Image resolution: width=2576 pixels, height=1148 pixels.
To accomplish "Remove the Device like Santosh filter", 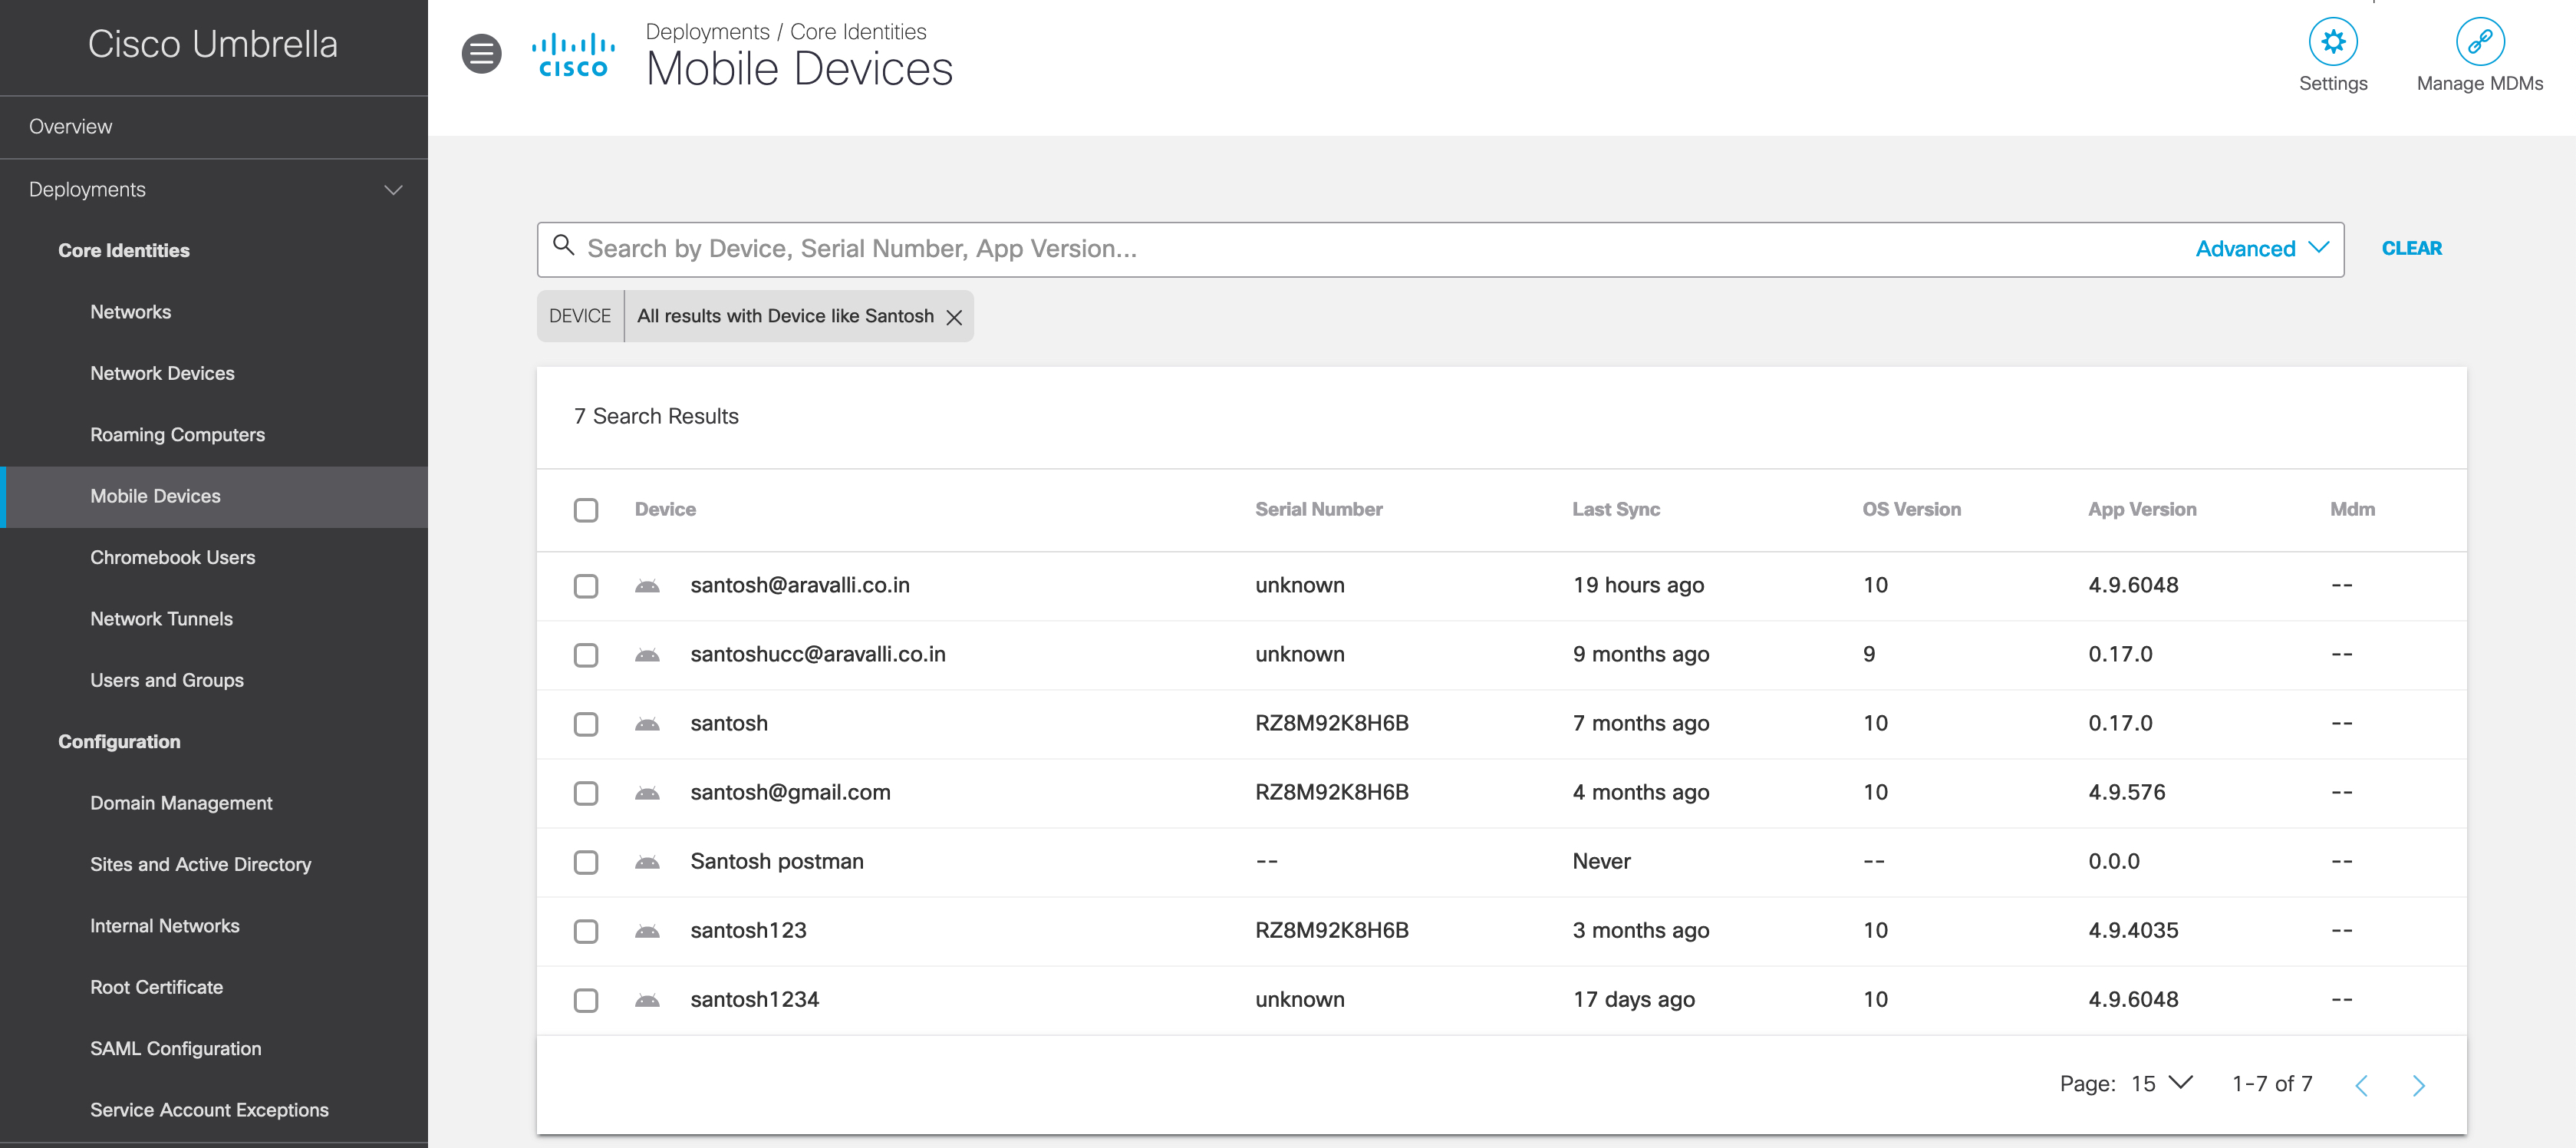I will coord(954,317).
